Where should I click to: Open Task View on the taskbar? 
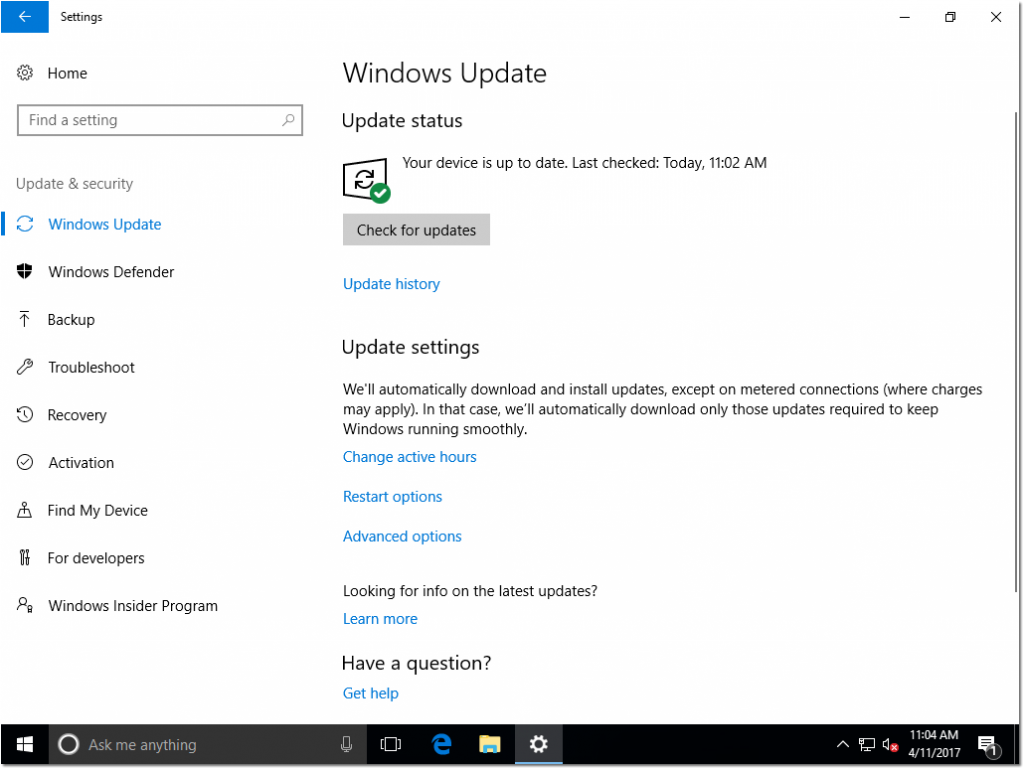coord(391,744)
